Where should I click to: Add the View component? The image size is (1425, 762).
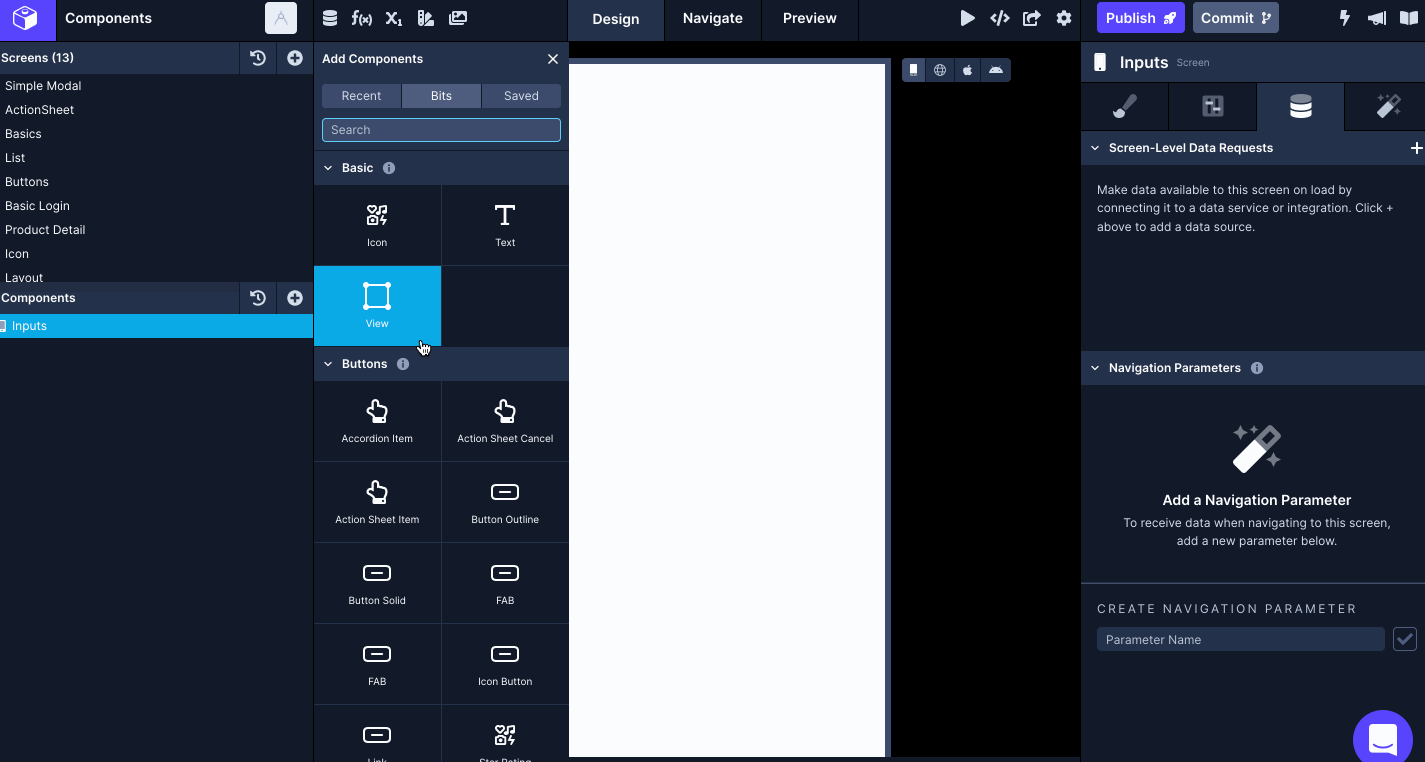coord(377,306)
